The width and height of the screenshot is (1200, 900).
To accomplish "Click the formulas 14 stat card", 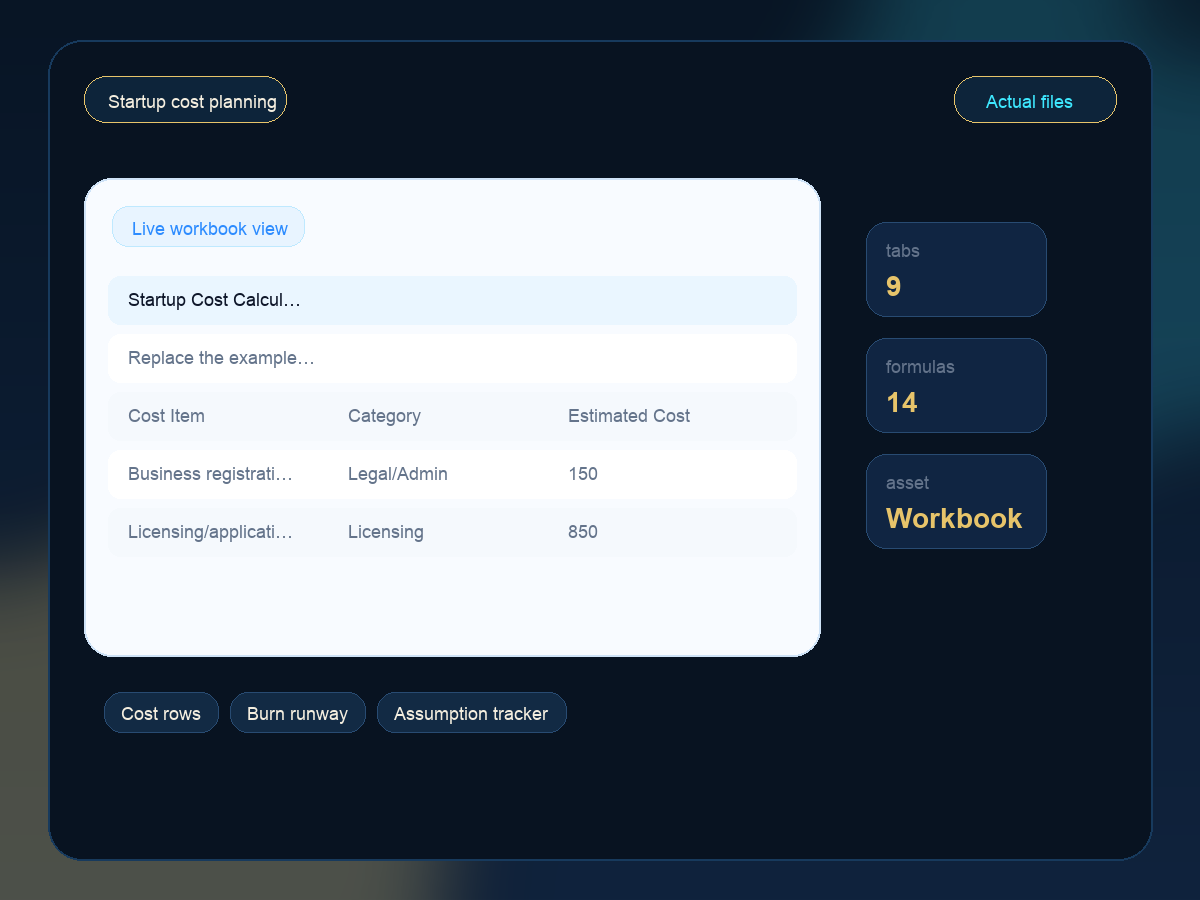I will (x=956, y=386).
